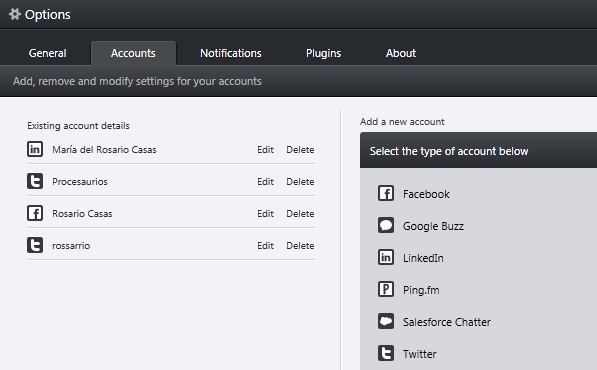This screenshot has width=597, height=370.
Task: Select the Accounts tab
Action: point(133,53)
